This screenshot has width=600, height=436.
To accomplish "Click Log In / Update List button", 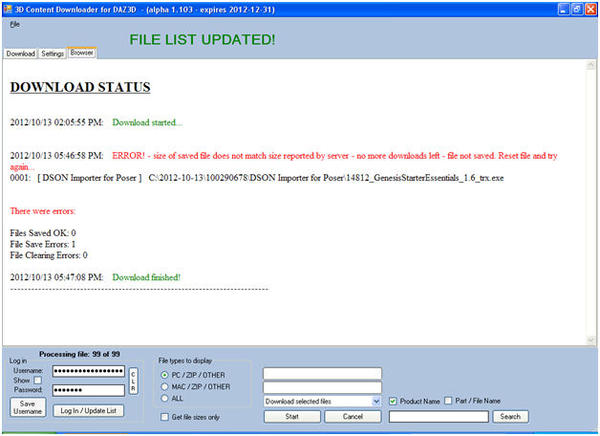I will coord(88,411).
